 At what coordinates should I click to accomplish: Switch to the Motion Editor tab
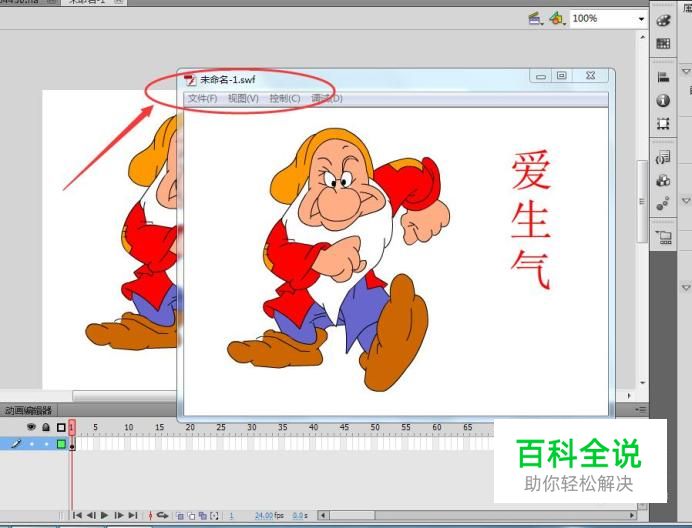[x=28, y=410]
